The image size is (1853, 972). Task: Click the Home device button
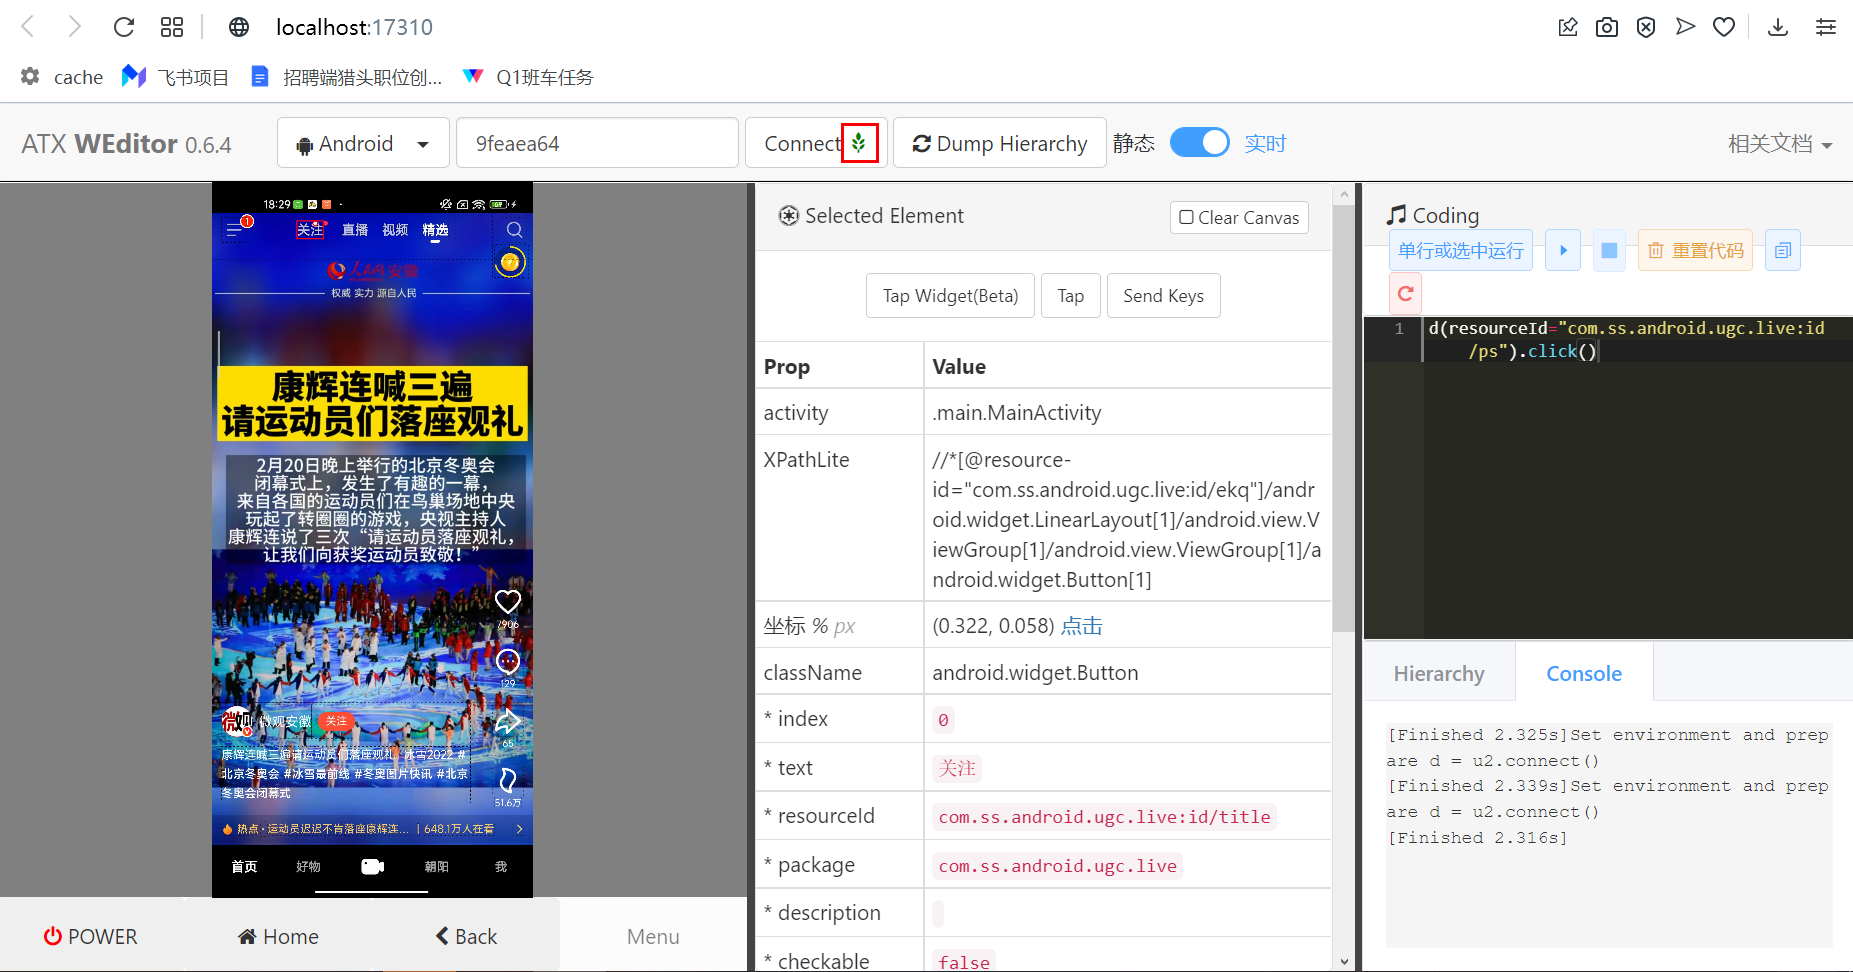(279, 936)
